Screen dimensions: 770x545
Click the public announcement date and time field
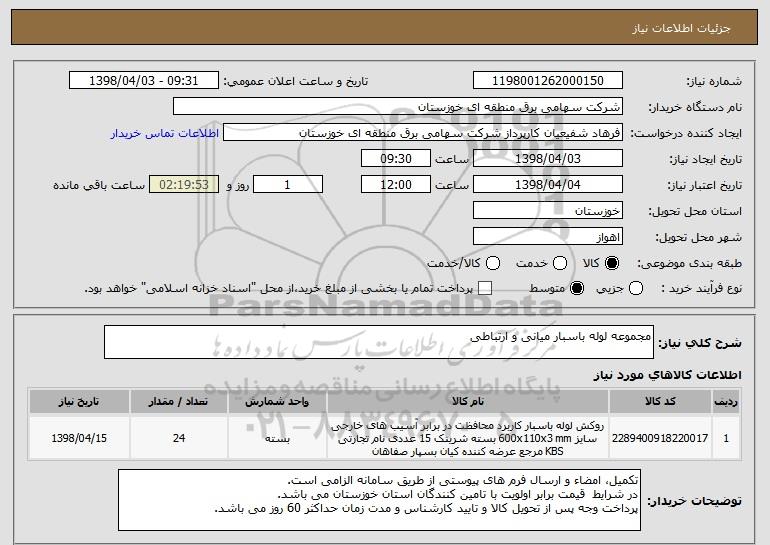[144, 81]
